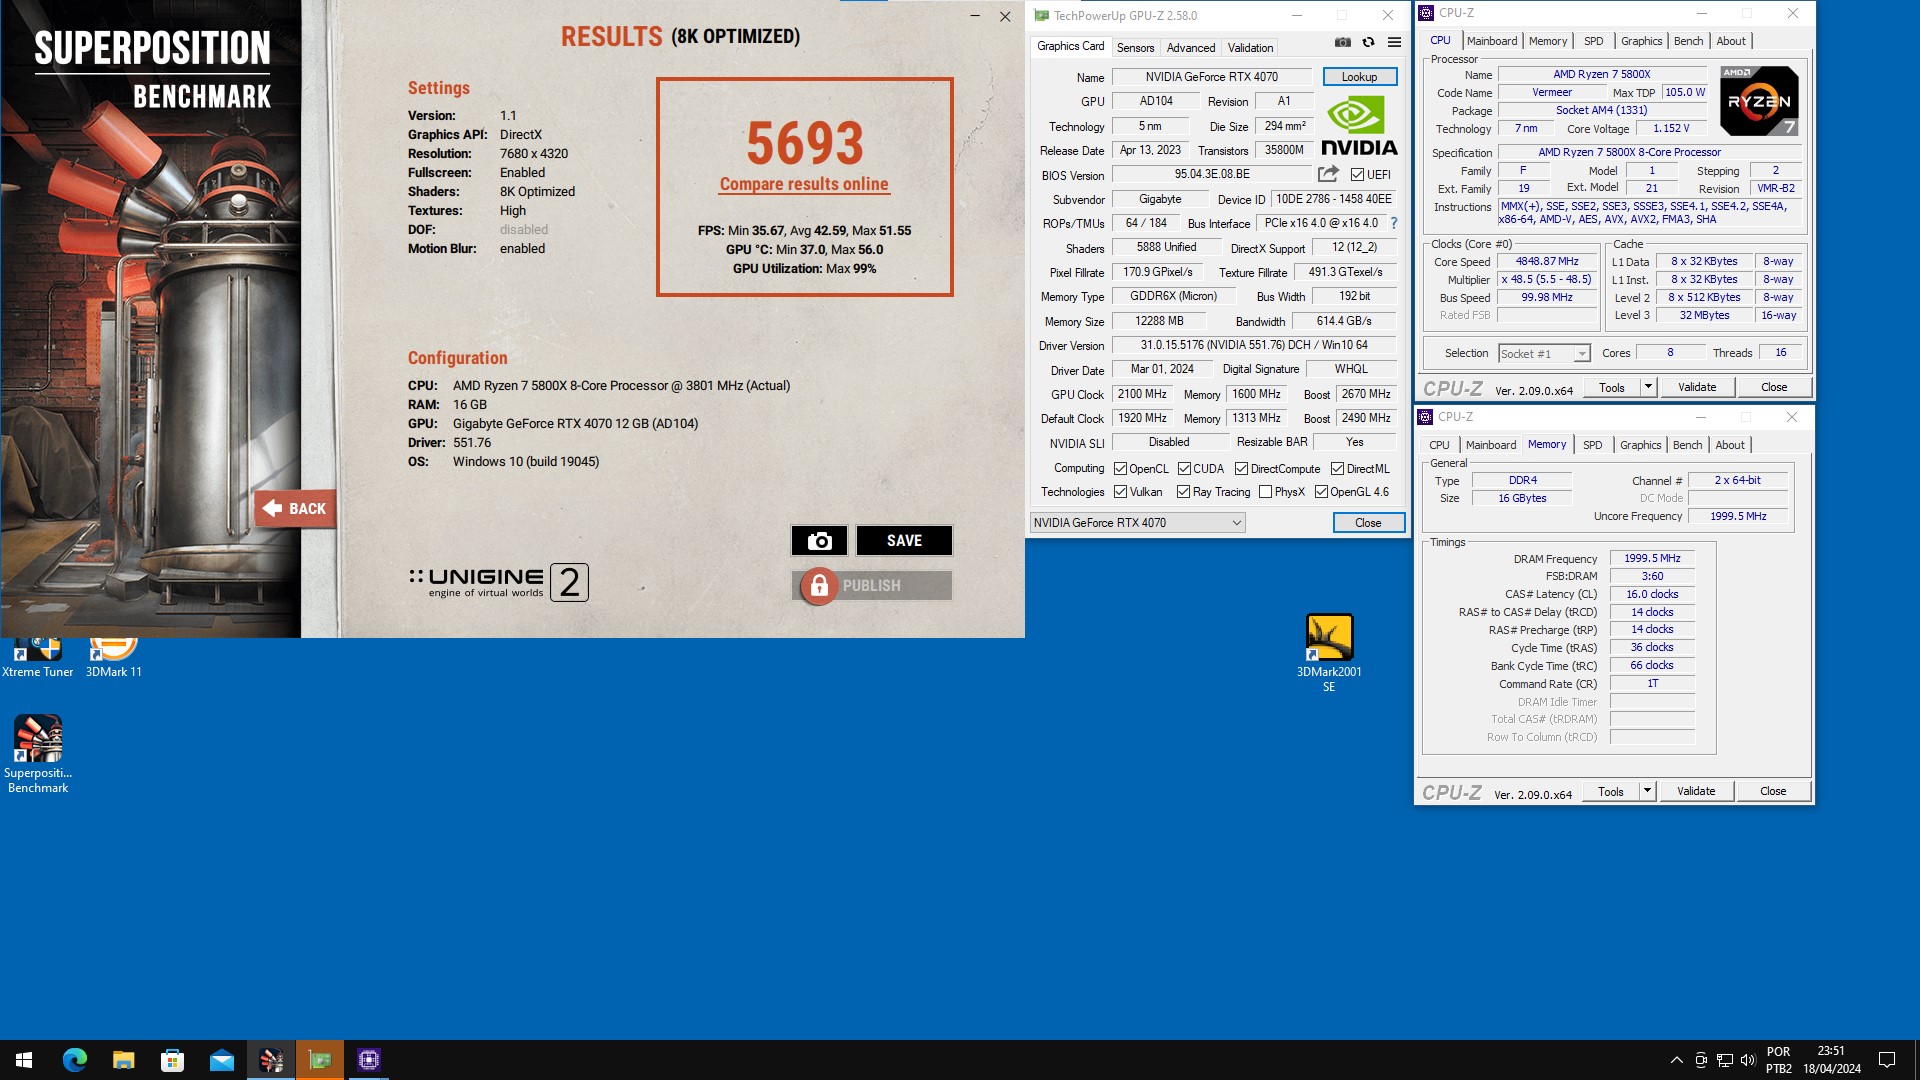The image size is (1920, 1080).
Task: Click Validate in the upper CPU-Z window
Action: pos(1696,387)
